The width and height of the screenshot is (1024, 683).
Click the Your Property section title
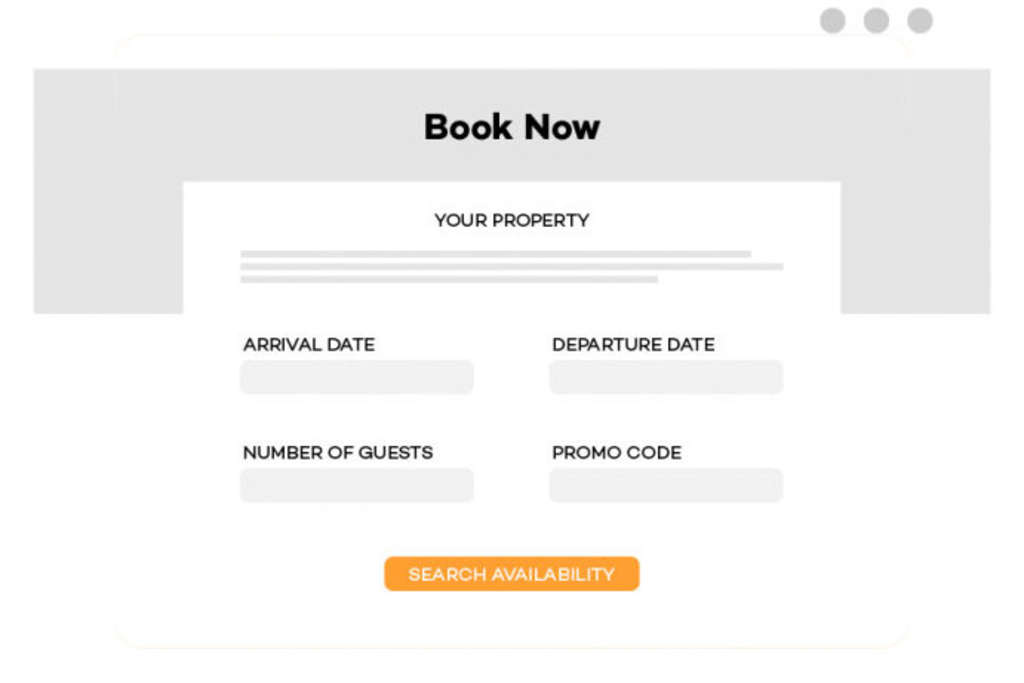[512, 221]
